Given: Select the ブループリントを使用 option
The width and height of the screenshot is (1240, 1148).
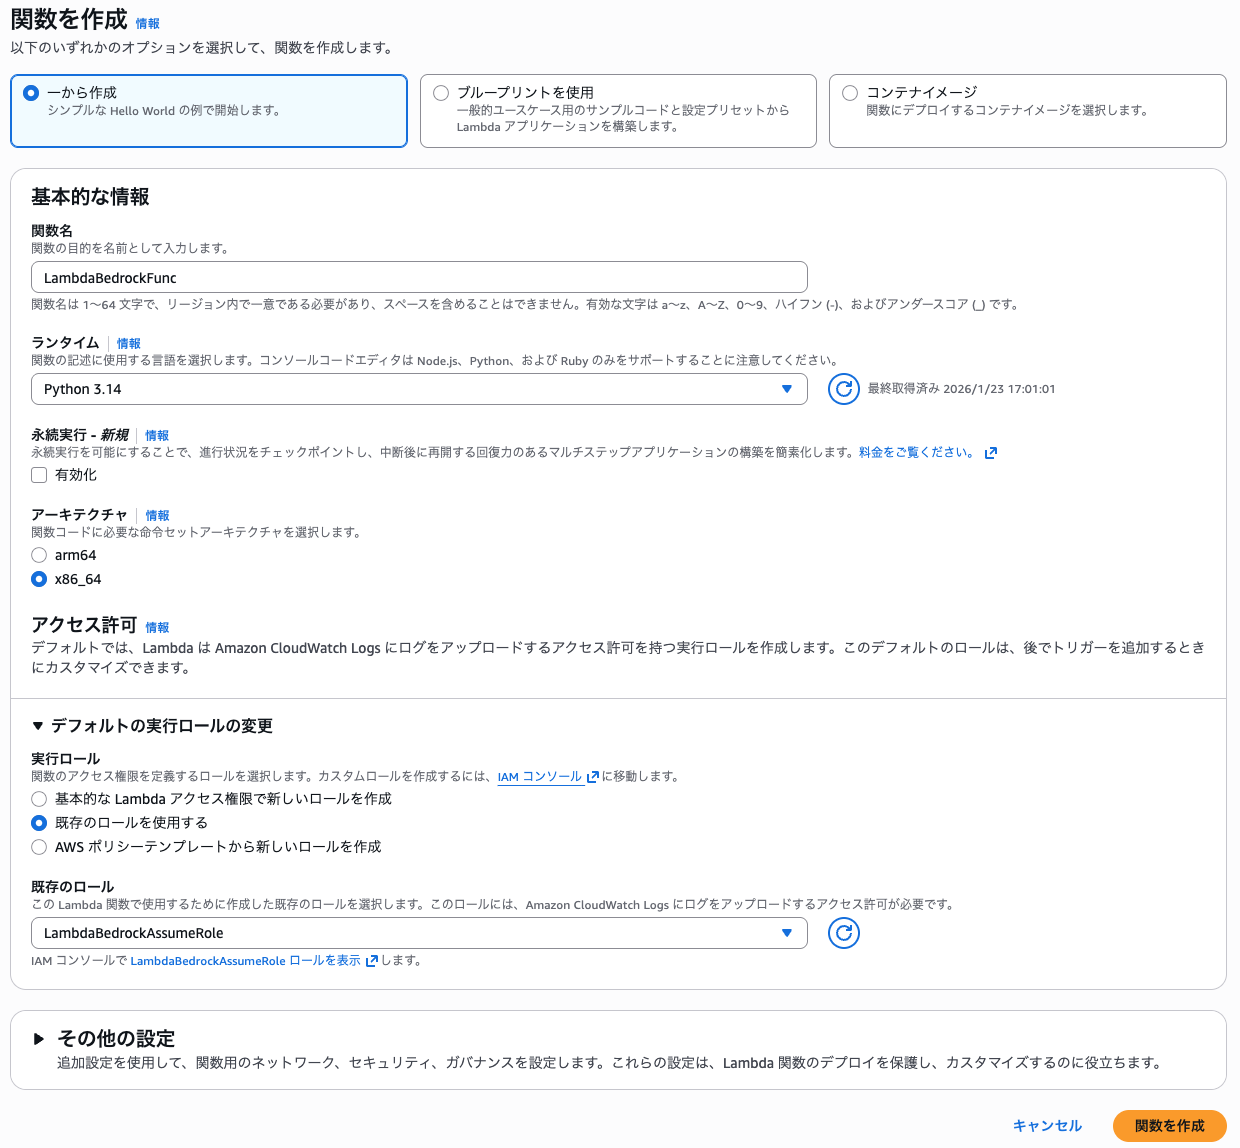Looking at the screenshot, I should tap(441, 92).
